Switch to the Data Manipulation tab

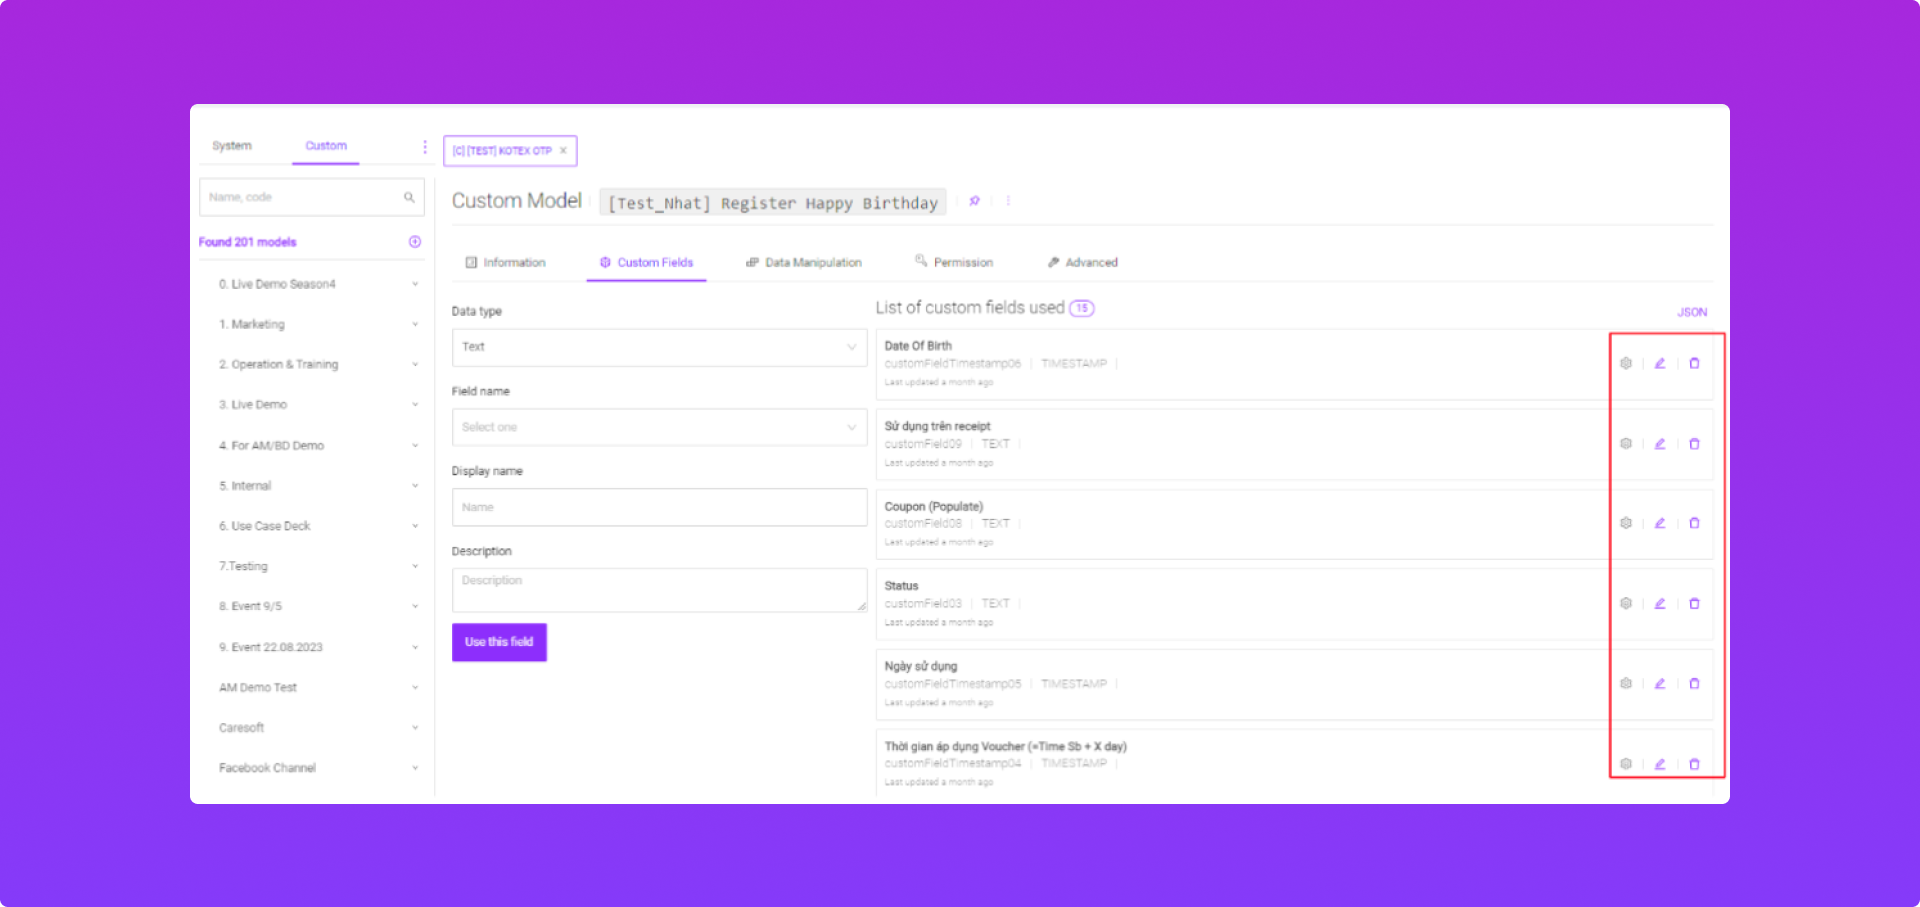pyautogui.click(x=804, y=263)
